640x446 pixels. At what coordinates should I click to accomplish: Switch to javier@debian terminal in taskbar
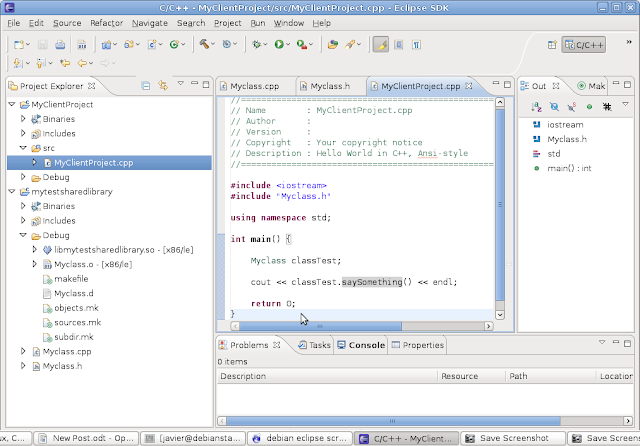coord(193,438)
